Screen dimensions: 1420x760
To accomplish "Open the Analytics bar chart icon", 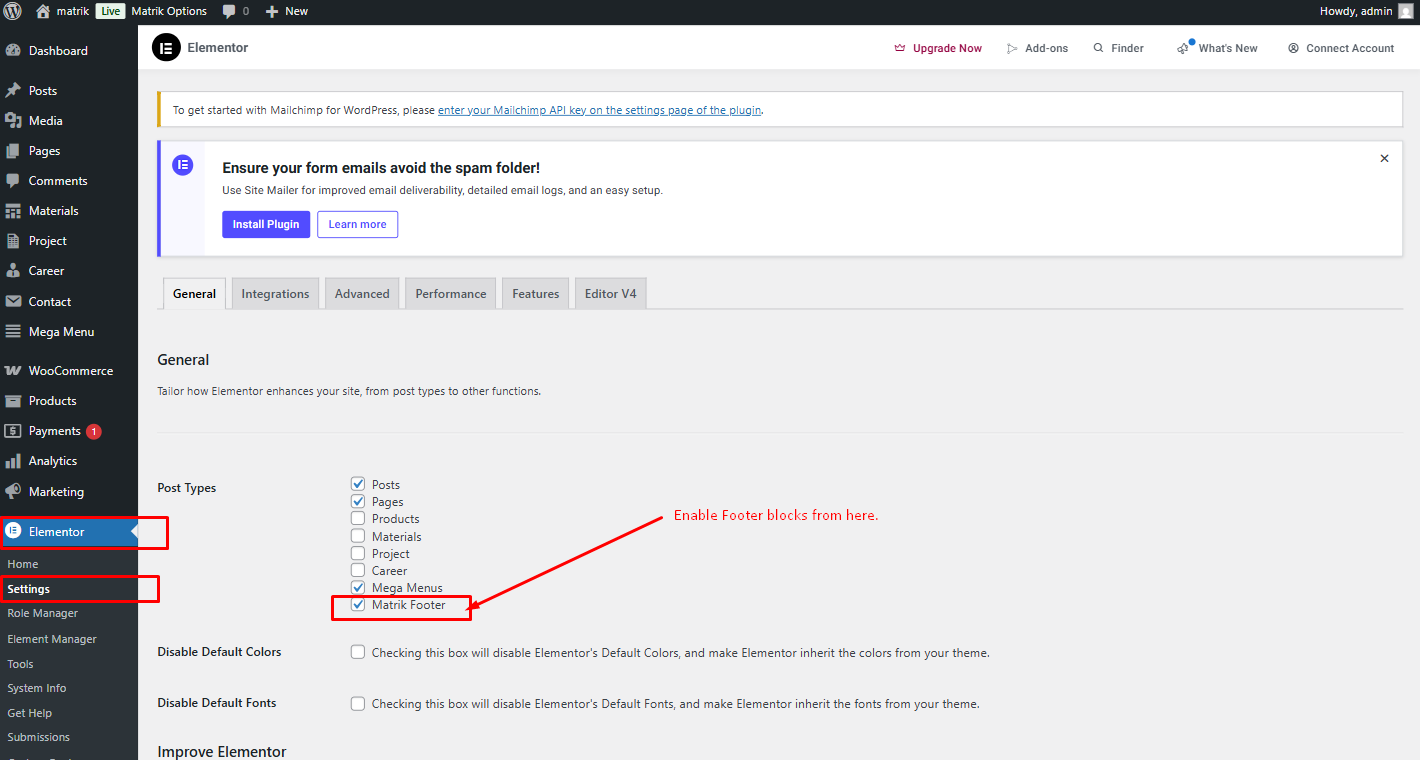I will pos(13,461).
